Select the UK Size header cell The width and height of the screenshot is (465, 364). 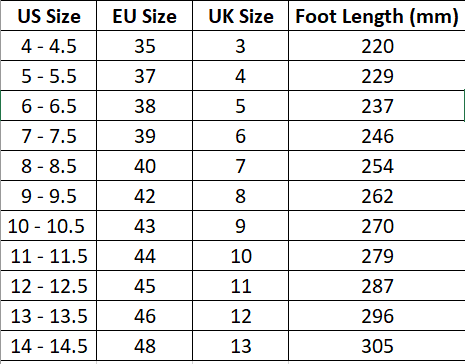(240, 16)
